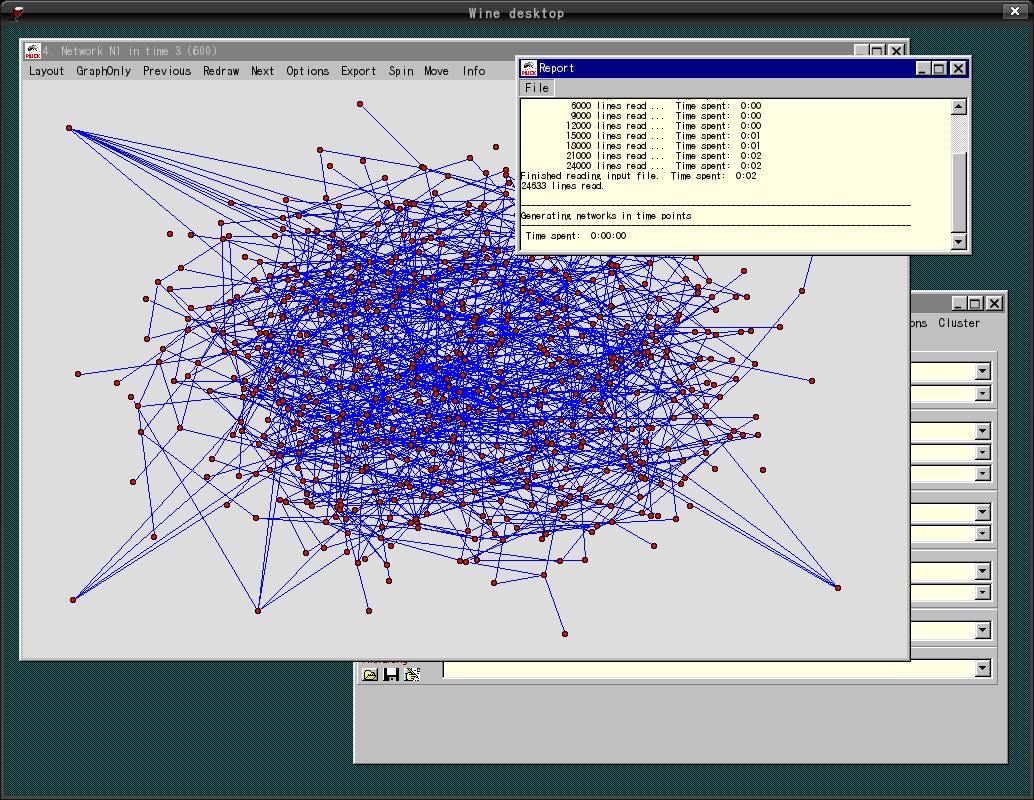The height and width of the screenshot is (800, 1034).
Task: Open the Info menu
Action: (x=473, y=71)
